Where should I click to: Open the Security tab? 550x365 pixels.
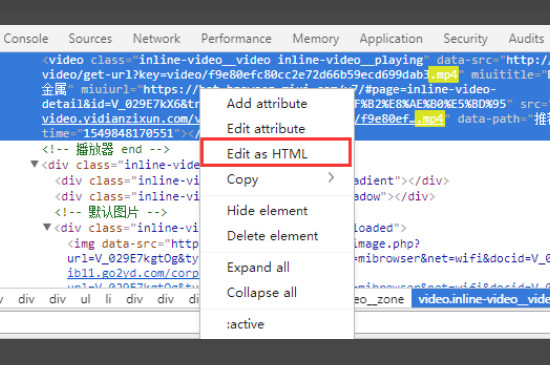tap(465, 39)
